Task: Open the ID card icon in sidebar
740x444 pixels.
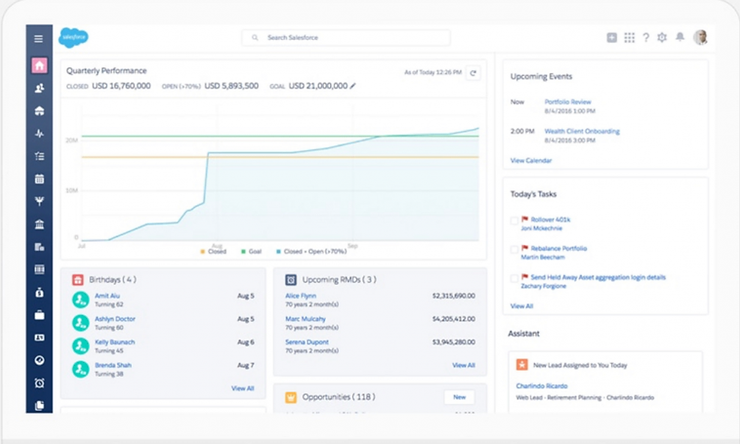Action: 39,338
